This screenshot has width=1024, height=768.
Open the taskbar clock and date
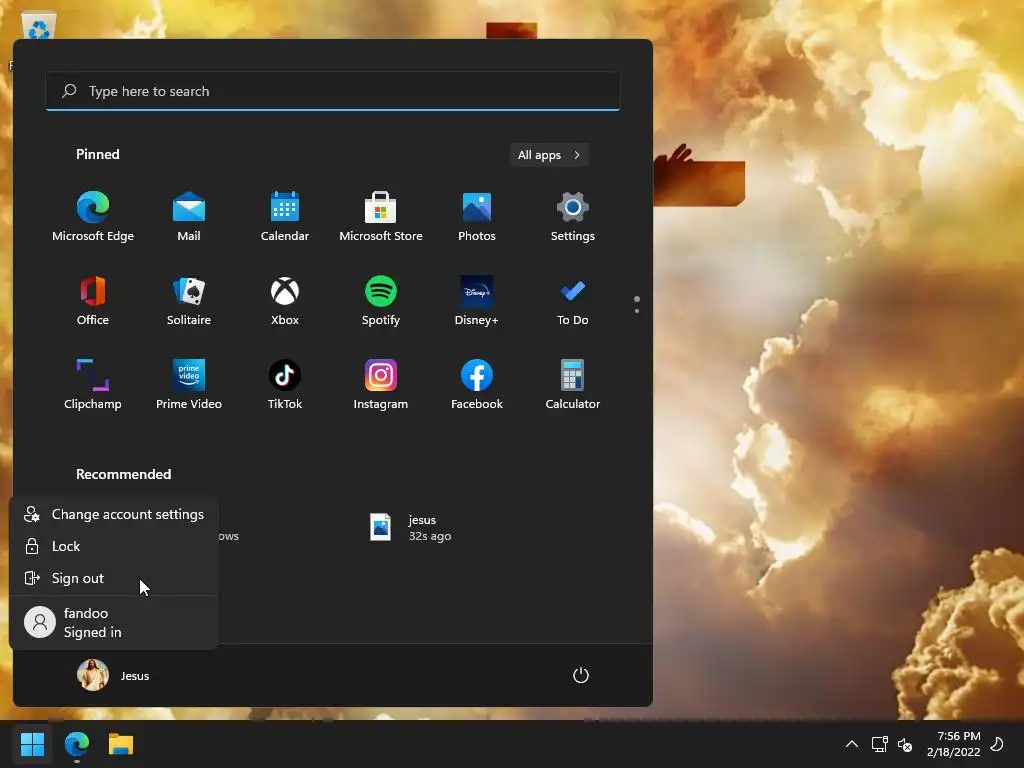(x=953, y=744)
